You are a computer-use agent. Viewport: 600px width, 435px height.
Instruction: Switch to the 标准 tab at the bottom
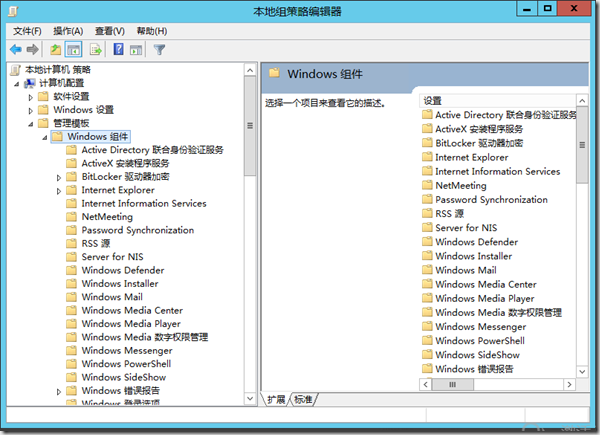pos(302,399)
